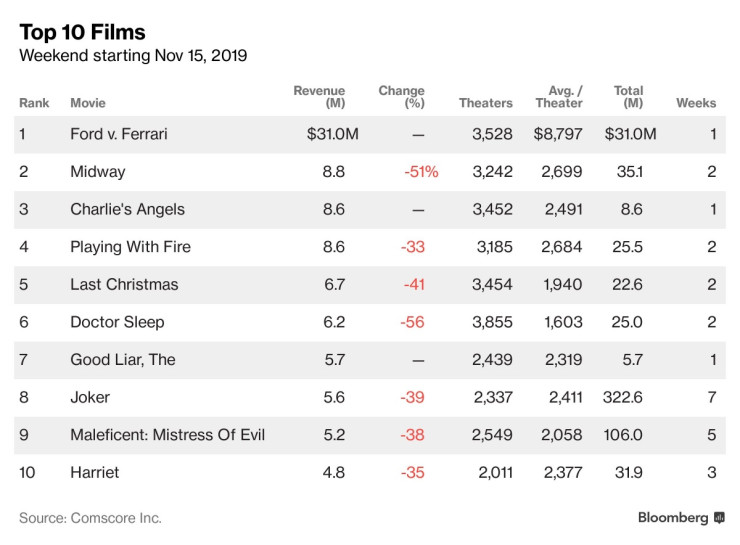Click Playing With Fire in the table
Screen dimensions: 740x545
coord(130,247)
